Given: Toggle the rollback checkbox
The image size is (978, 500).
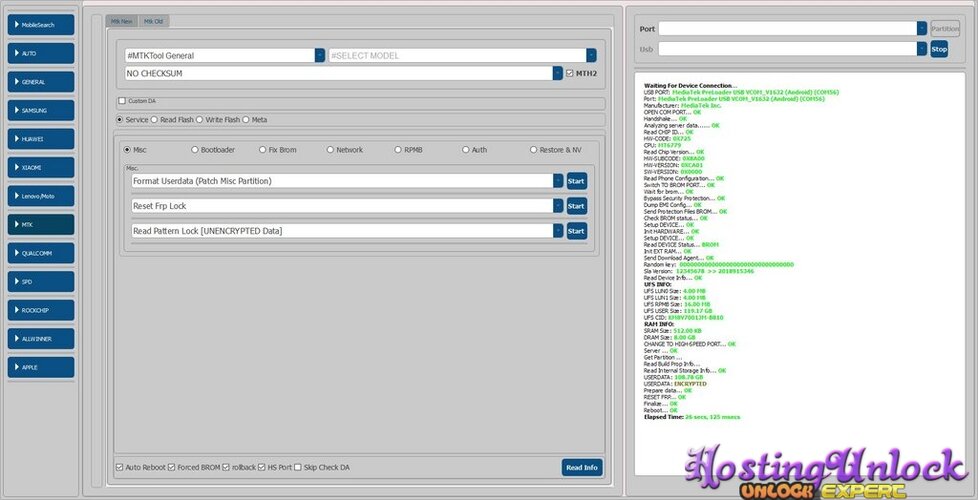Looking at the screenshot, I should (226, 467).
